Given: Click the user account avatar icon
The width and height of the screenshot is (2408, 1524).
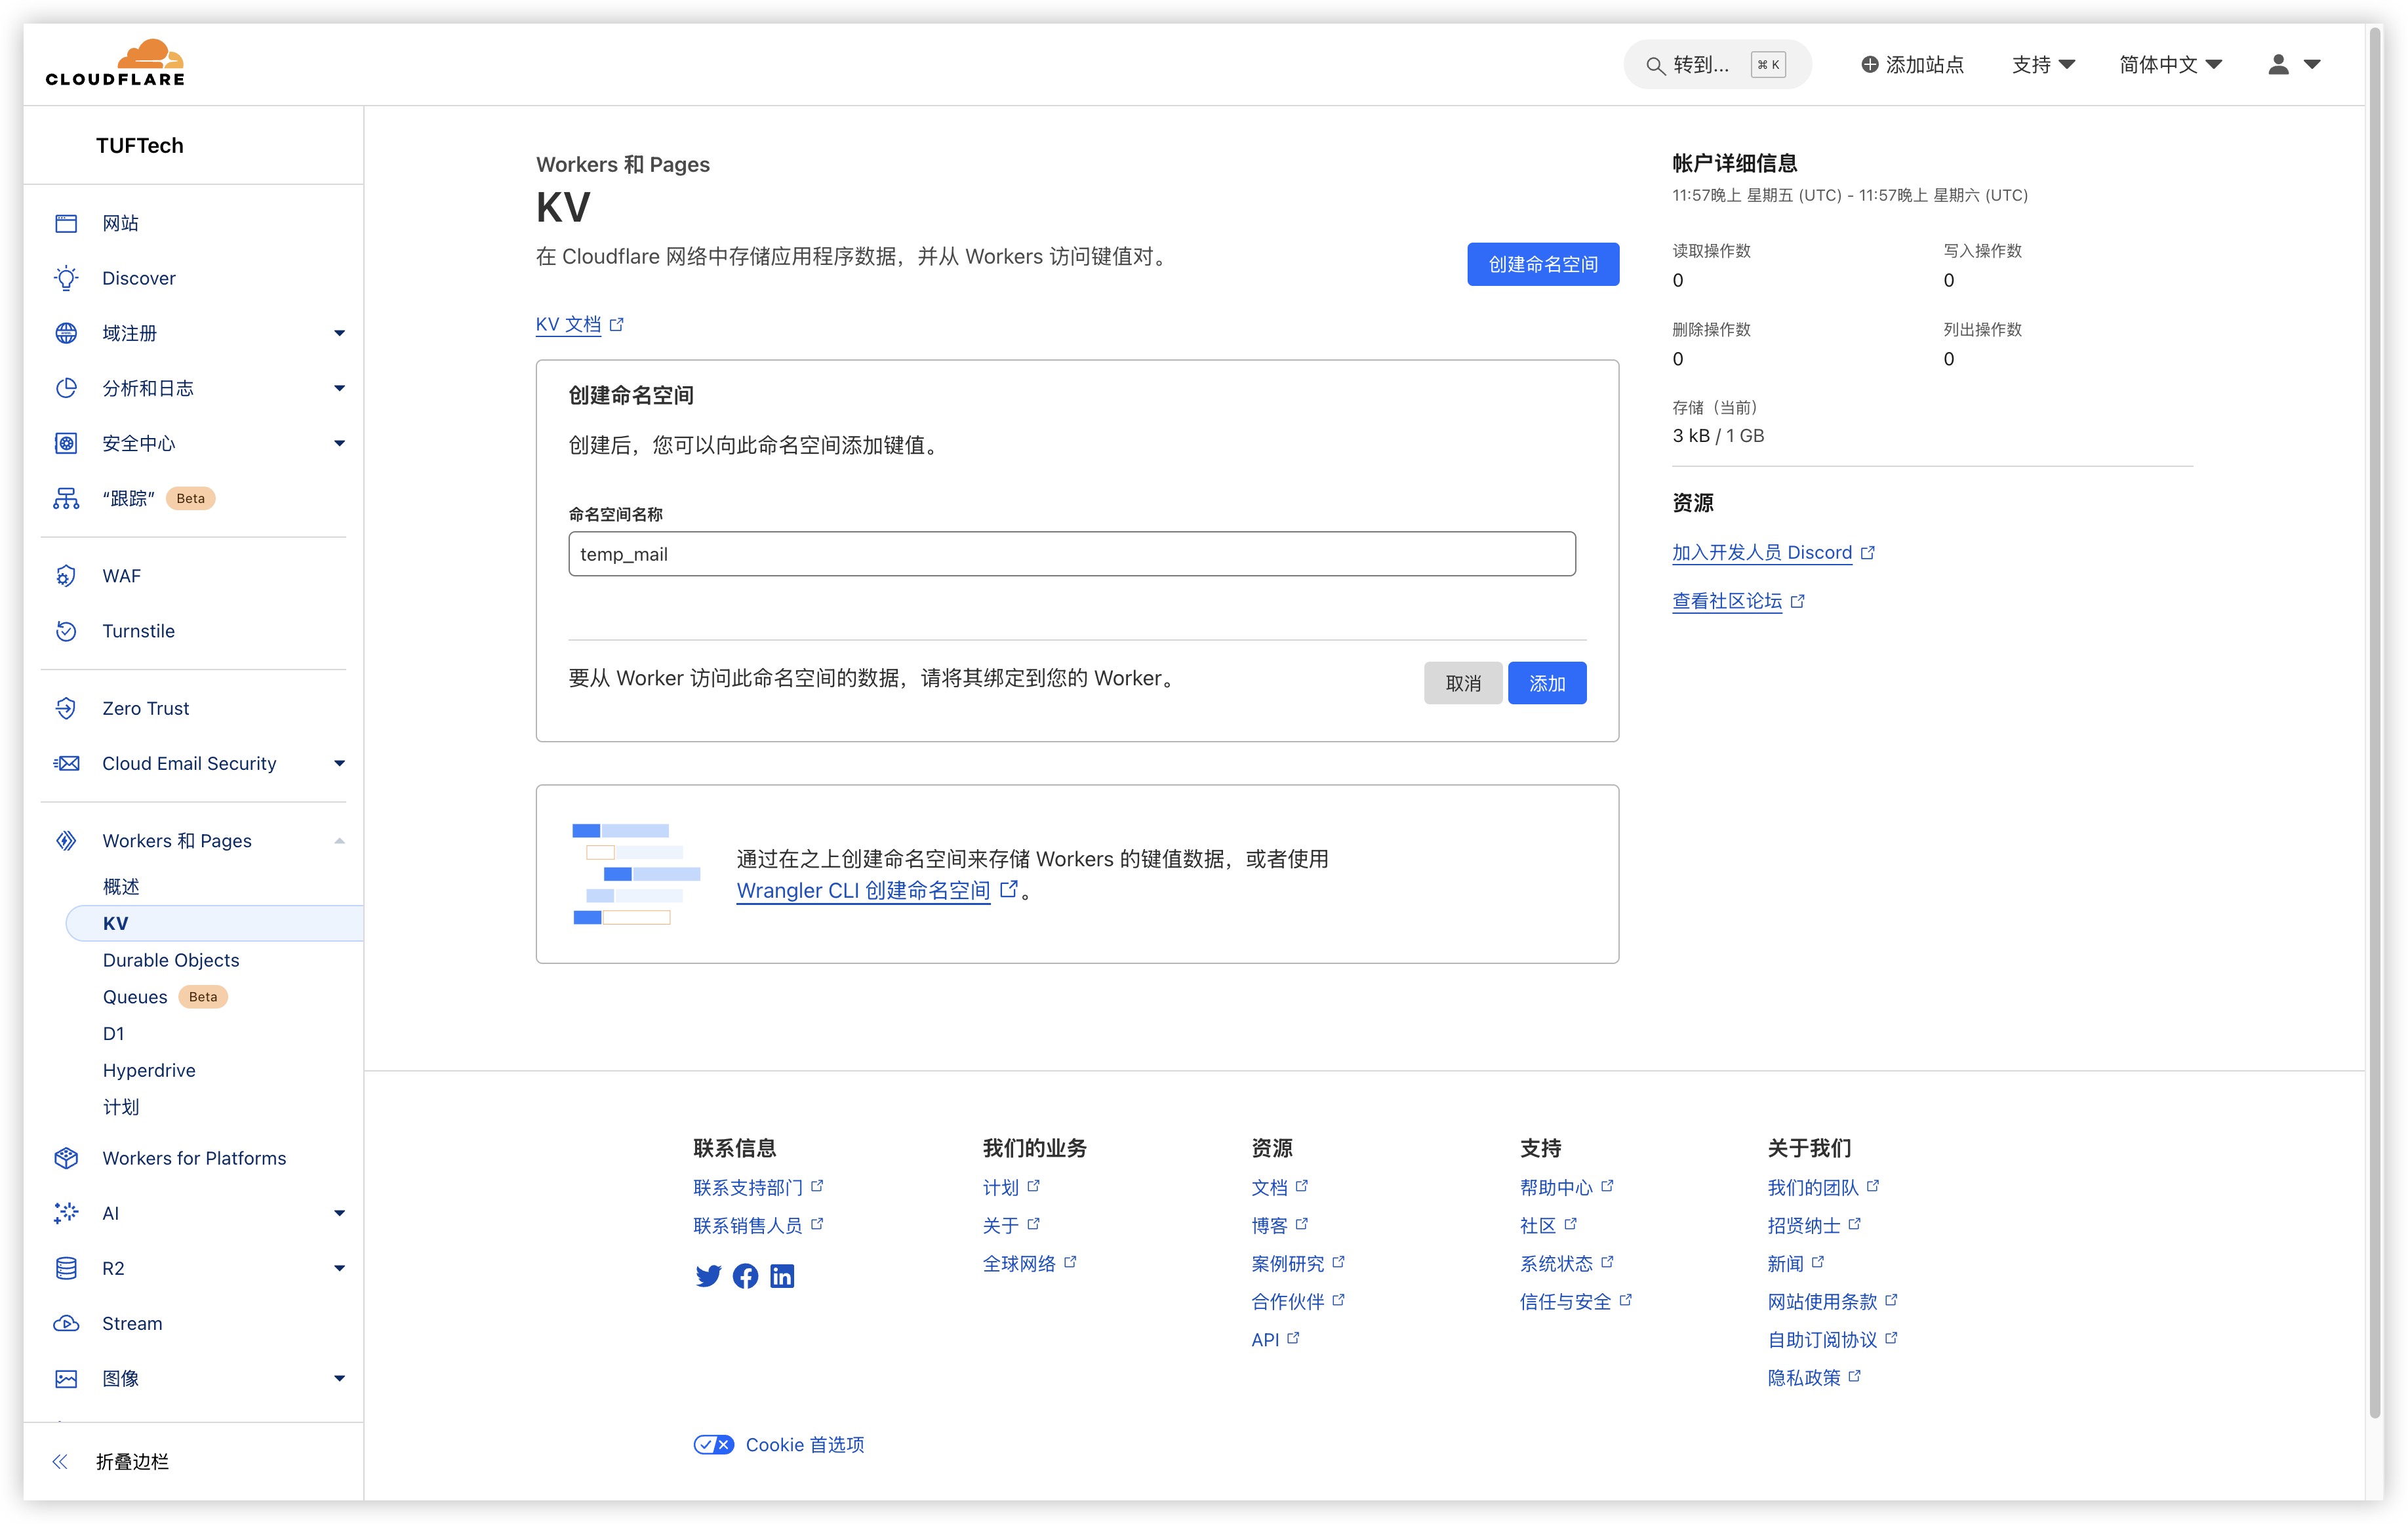Looking at the screenshot, I should point(2278,64).
